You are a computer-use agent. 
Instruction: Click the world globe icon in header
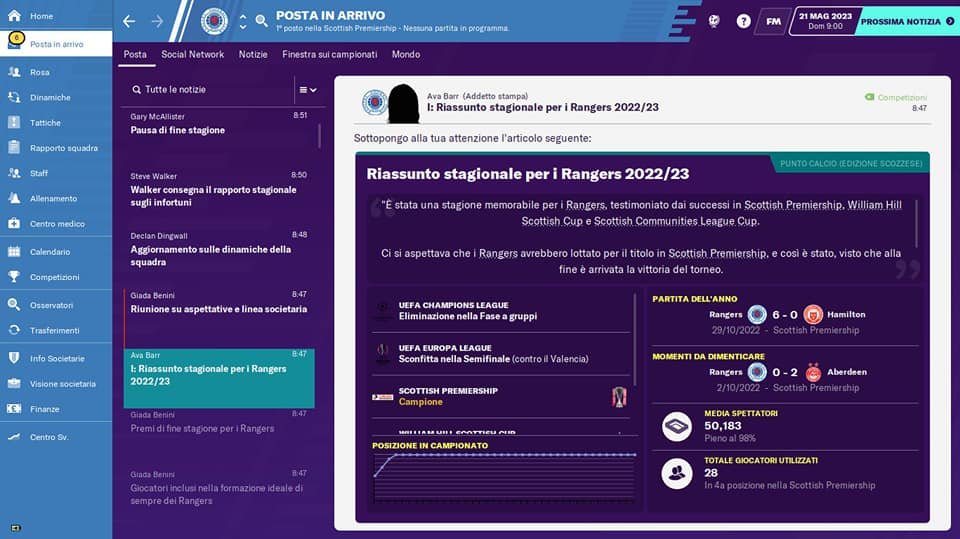(714, 21)
